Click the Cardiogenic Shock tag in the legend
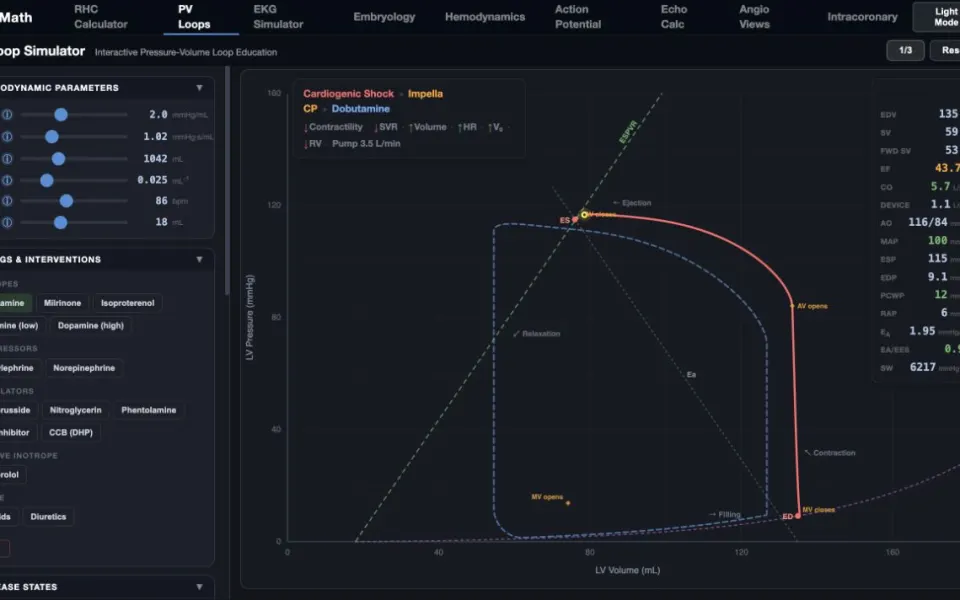The height and width of the screenshot is (600, 960). coord(348,94)
